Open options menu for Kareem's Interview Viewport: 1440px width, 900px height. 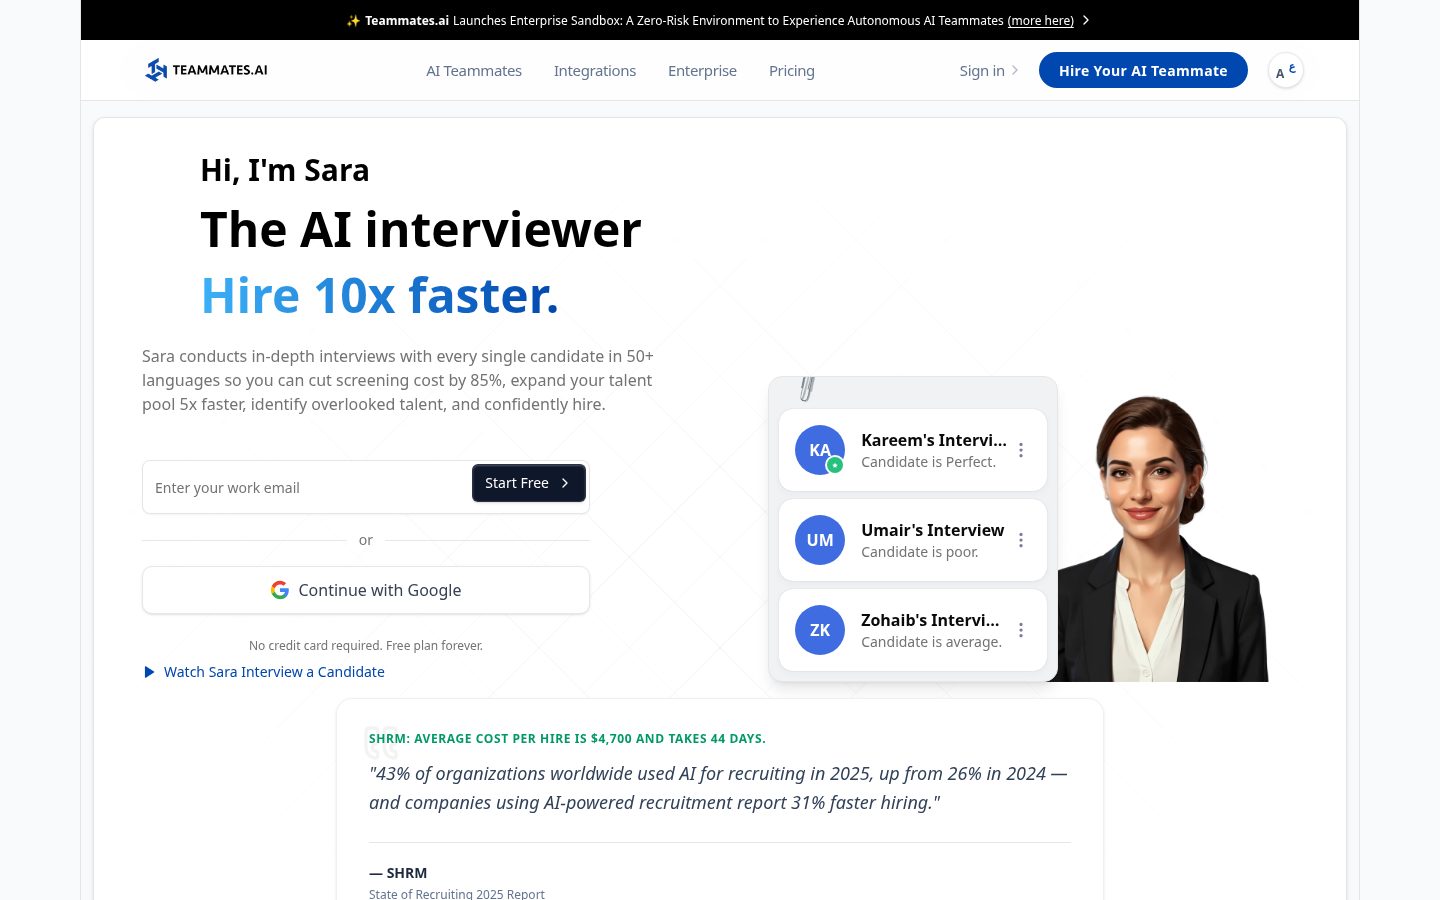click(1021, 450)
